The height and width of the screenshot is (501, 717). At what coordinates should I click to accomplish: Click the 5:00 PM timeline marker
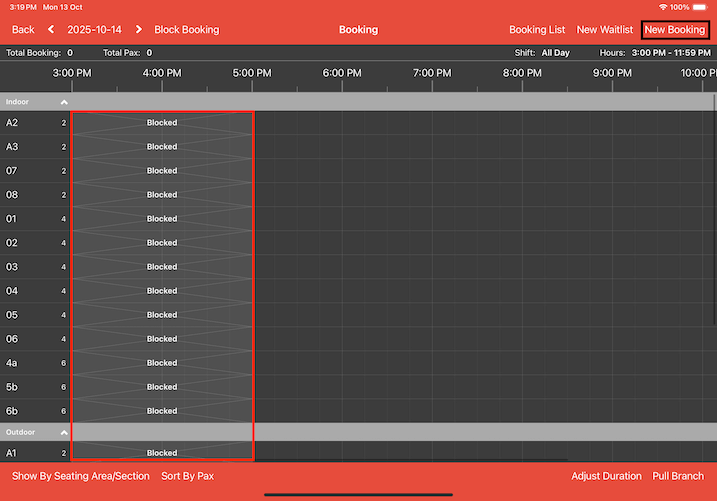coord(252,73)
